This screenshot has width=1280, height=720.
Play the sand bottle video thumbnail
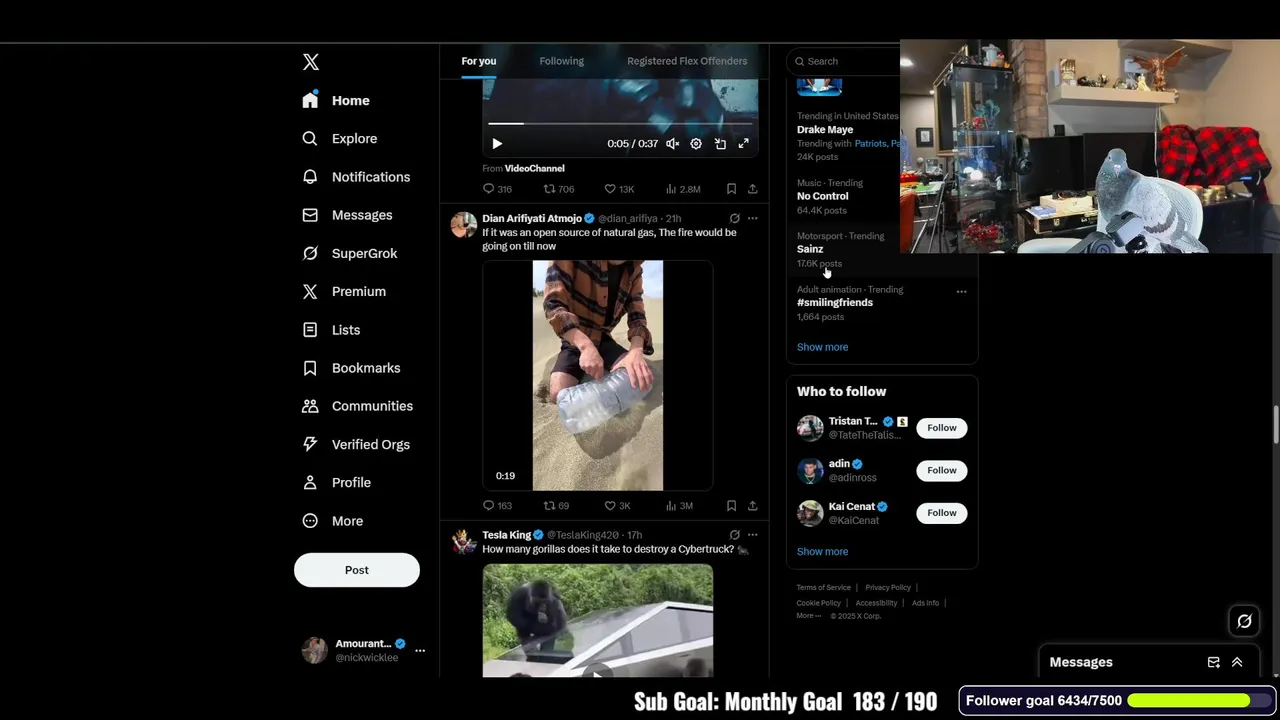(598, 376)
